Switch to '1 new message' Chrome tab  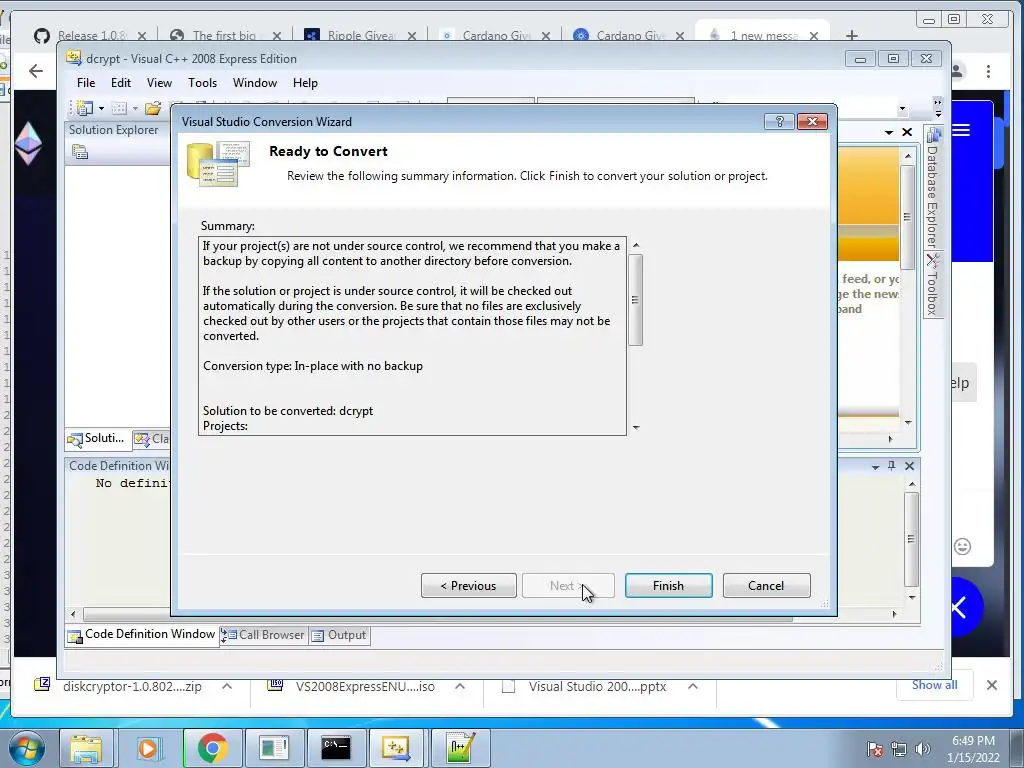[x=763, y=35]
